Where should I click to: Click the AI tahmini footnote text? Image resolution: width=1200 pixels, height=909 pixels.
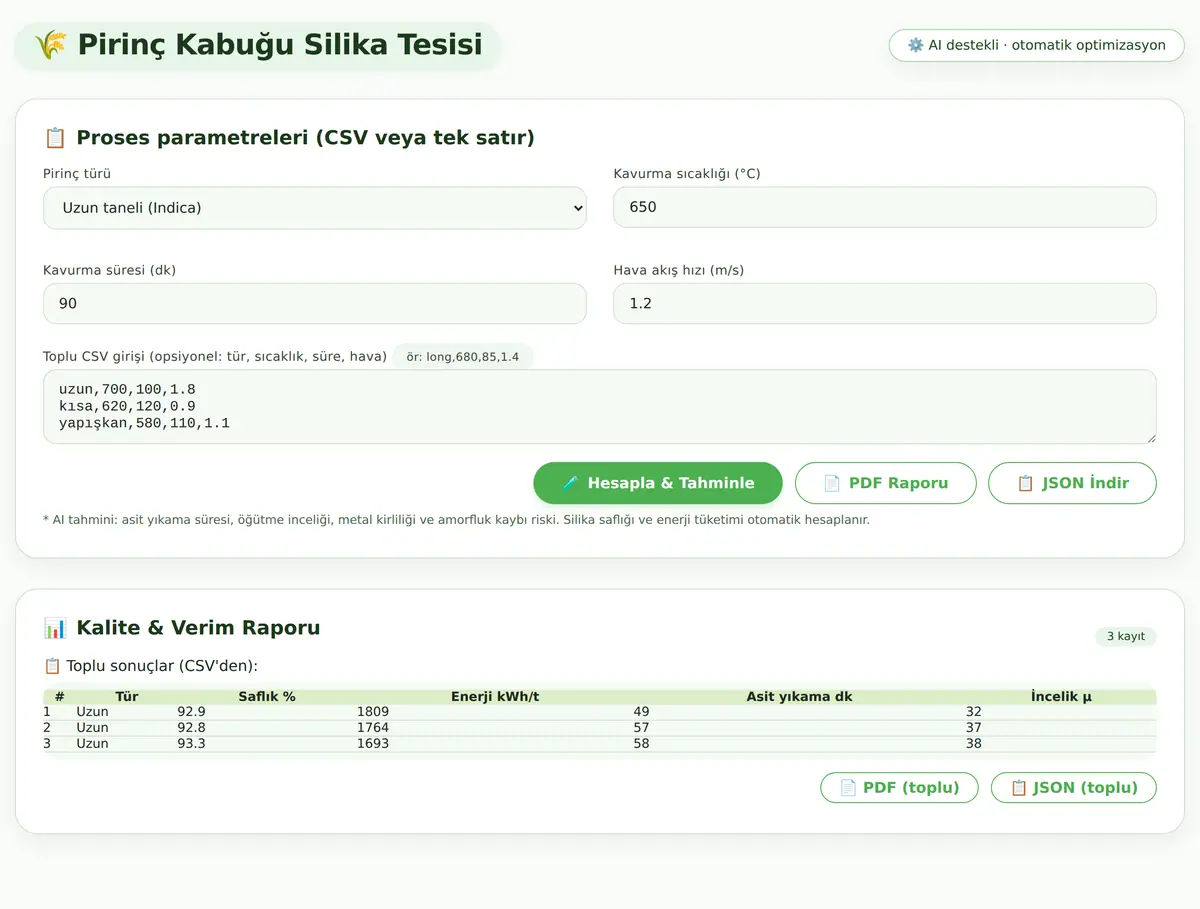[456, 520]
